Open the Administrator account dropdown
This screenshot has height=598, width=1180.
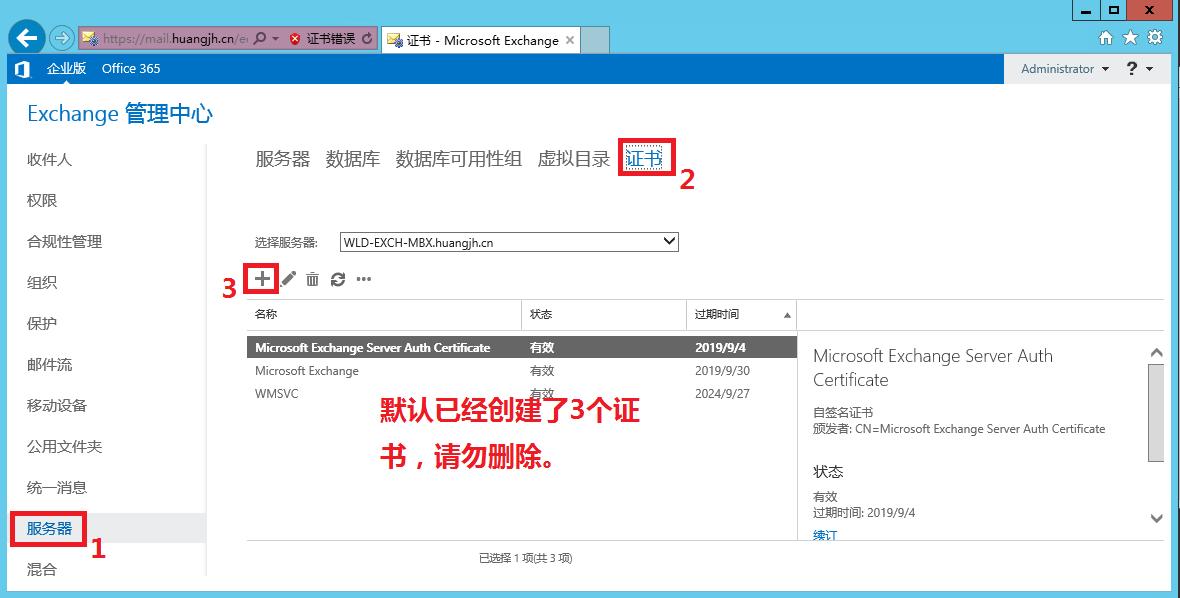coord(1065,68)
